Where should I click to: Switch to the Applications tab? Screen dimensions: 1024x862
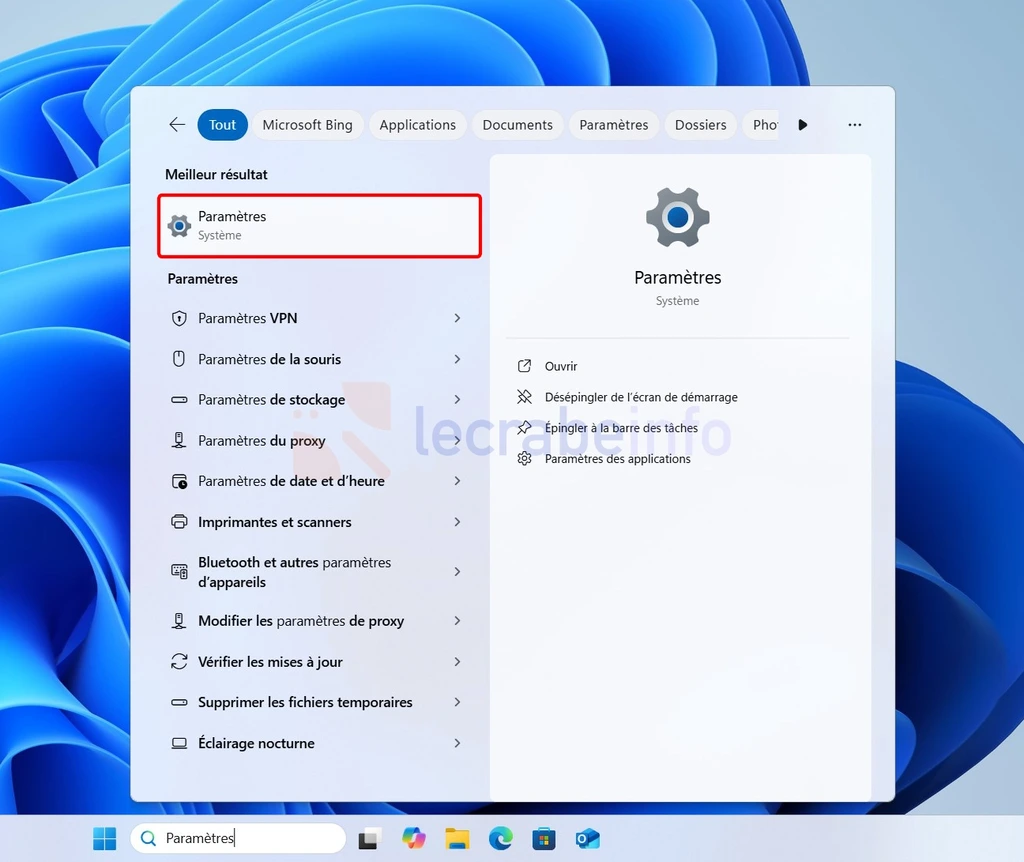click(417, 125)
